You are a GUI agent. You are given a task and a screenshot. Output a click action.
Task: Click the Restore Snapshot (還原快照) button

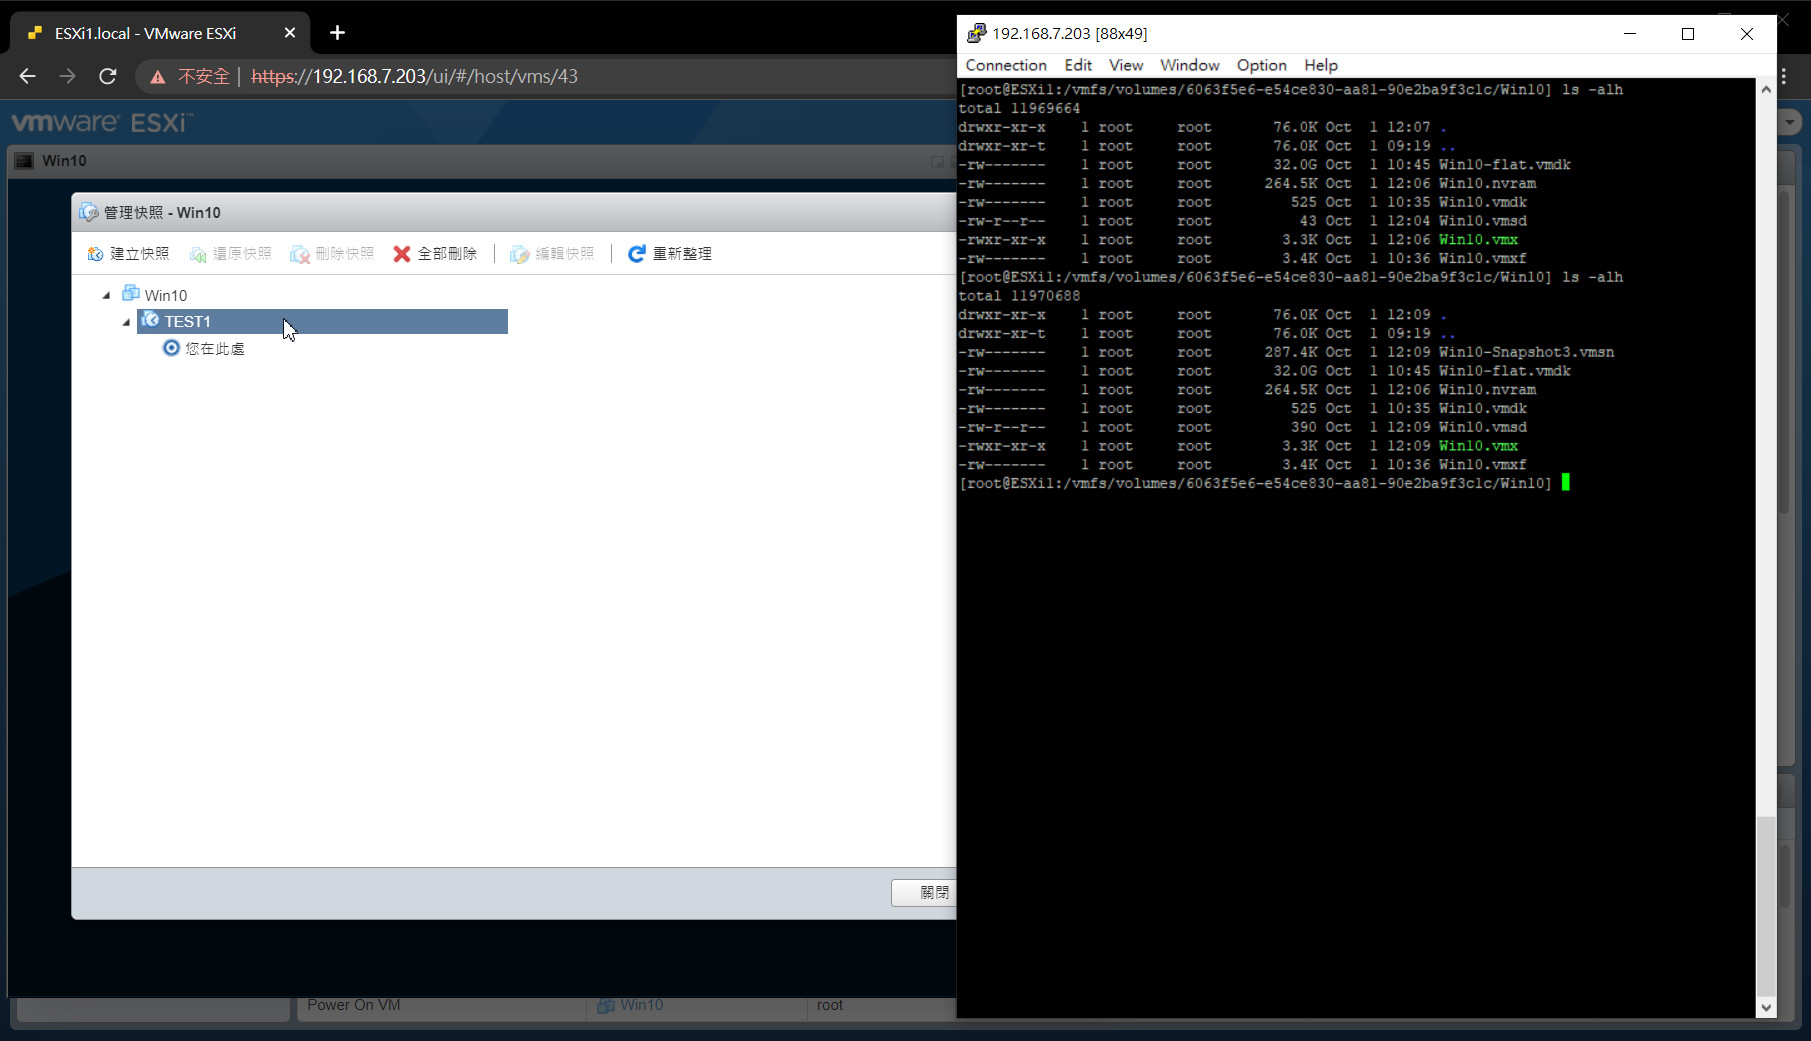click(x=231, y=254)
